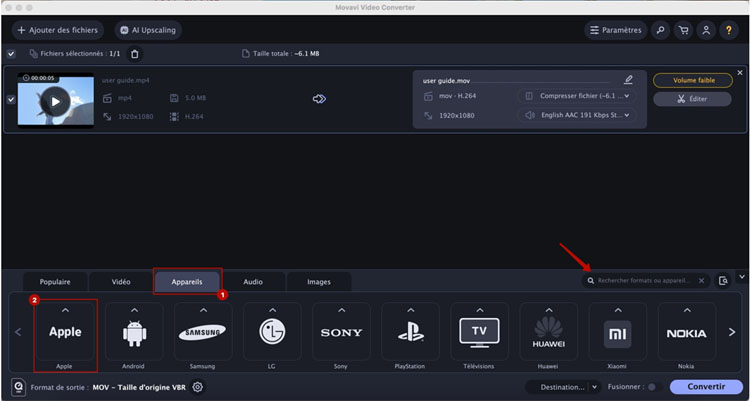This screenshot has height=401, width=750.
Task: Open output format settings gear icon
Action: pyautogui.click(x=198, y=387)
